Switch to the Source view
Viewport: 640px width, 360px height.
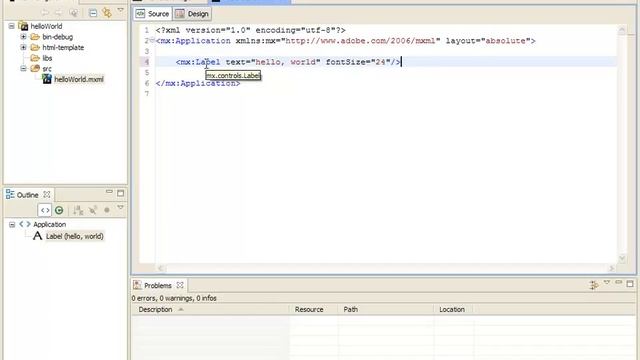153,14
